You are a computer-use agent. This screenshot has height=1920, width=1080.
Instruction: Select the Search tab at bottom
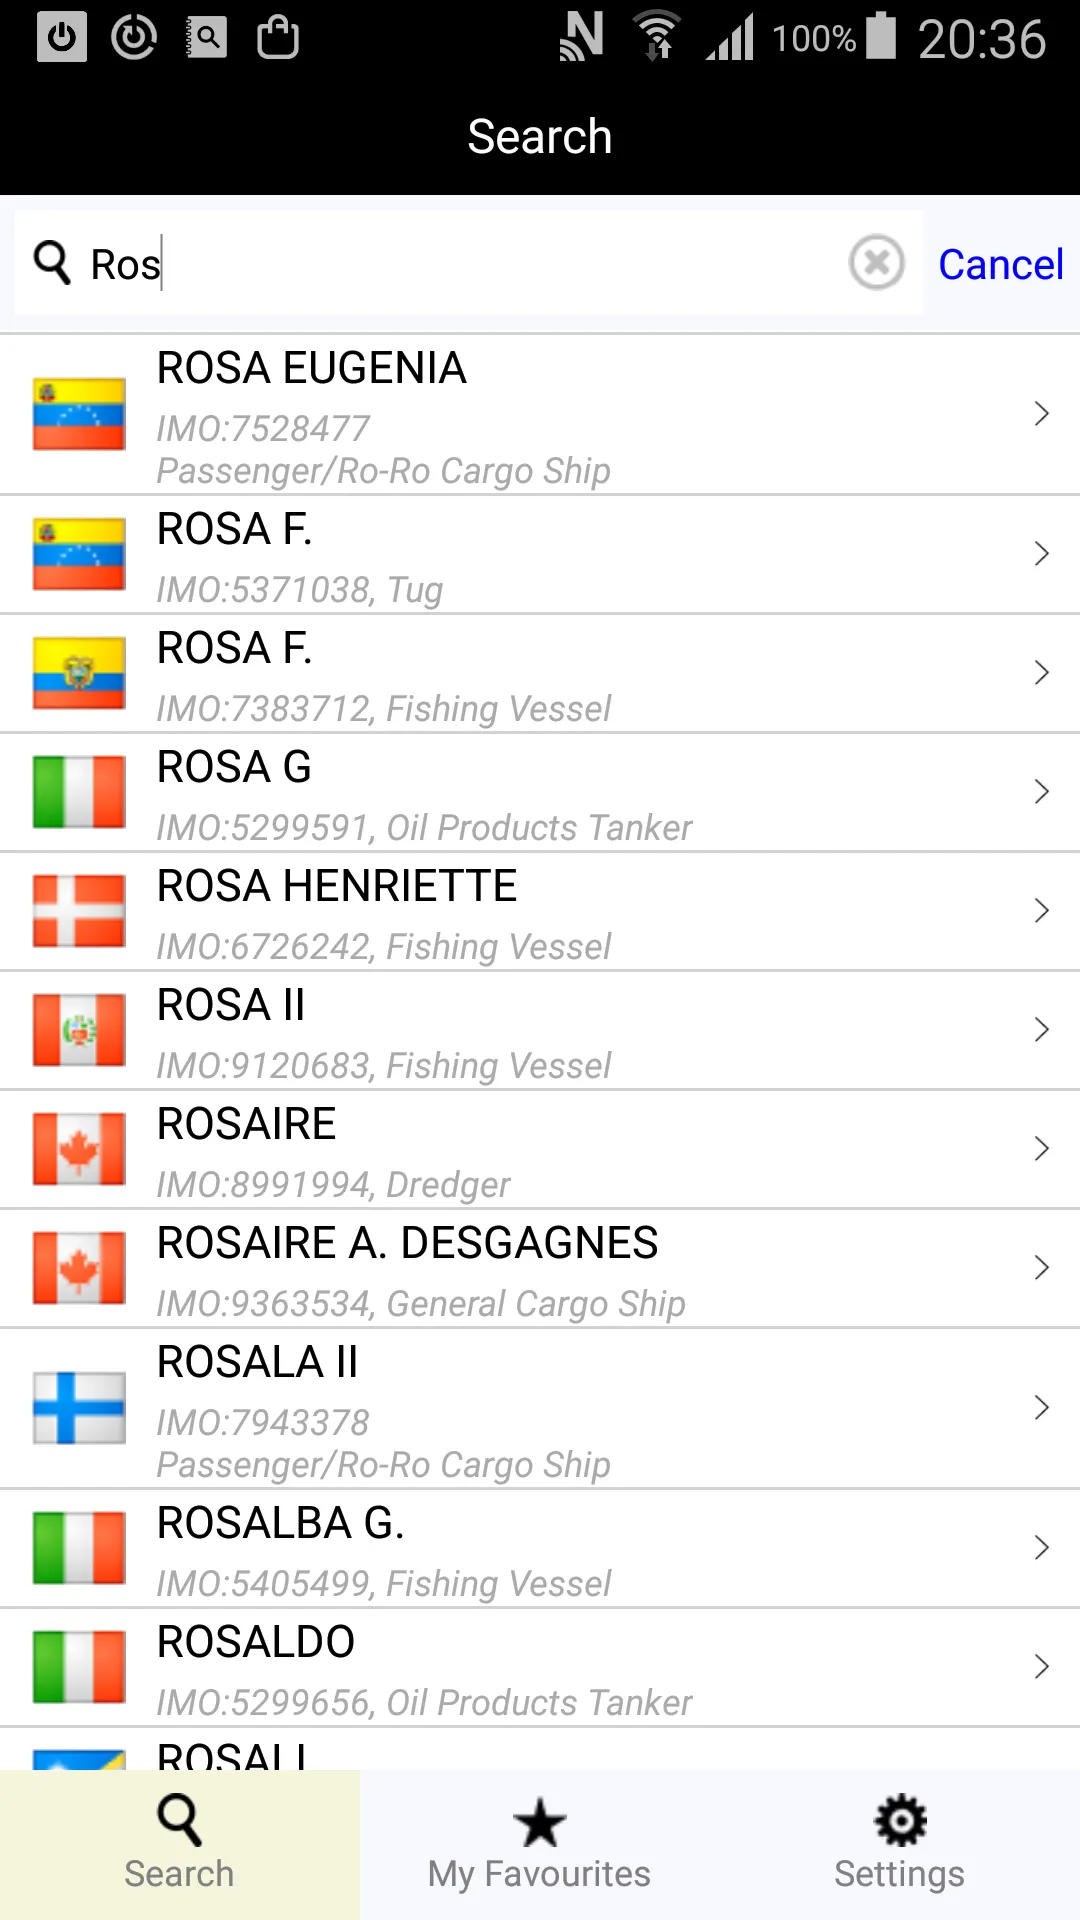coord(180,1845)
